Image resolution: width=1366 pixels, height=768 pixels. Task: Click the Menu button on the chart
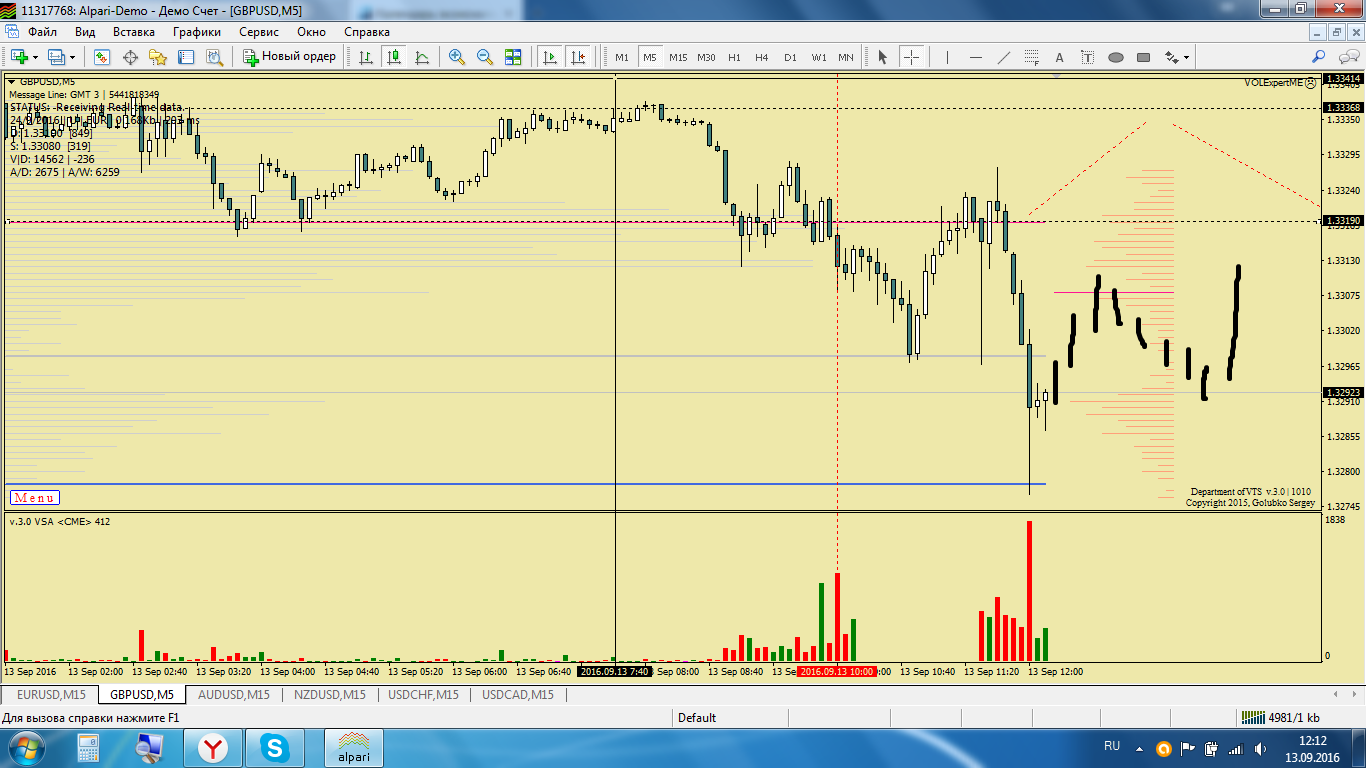(x=34, y=498)
